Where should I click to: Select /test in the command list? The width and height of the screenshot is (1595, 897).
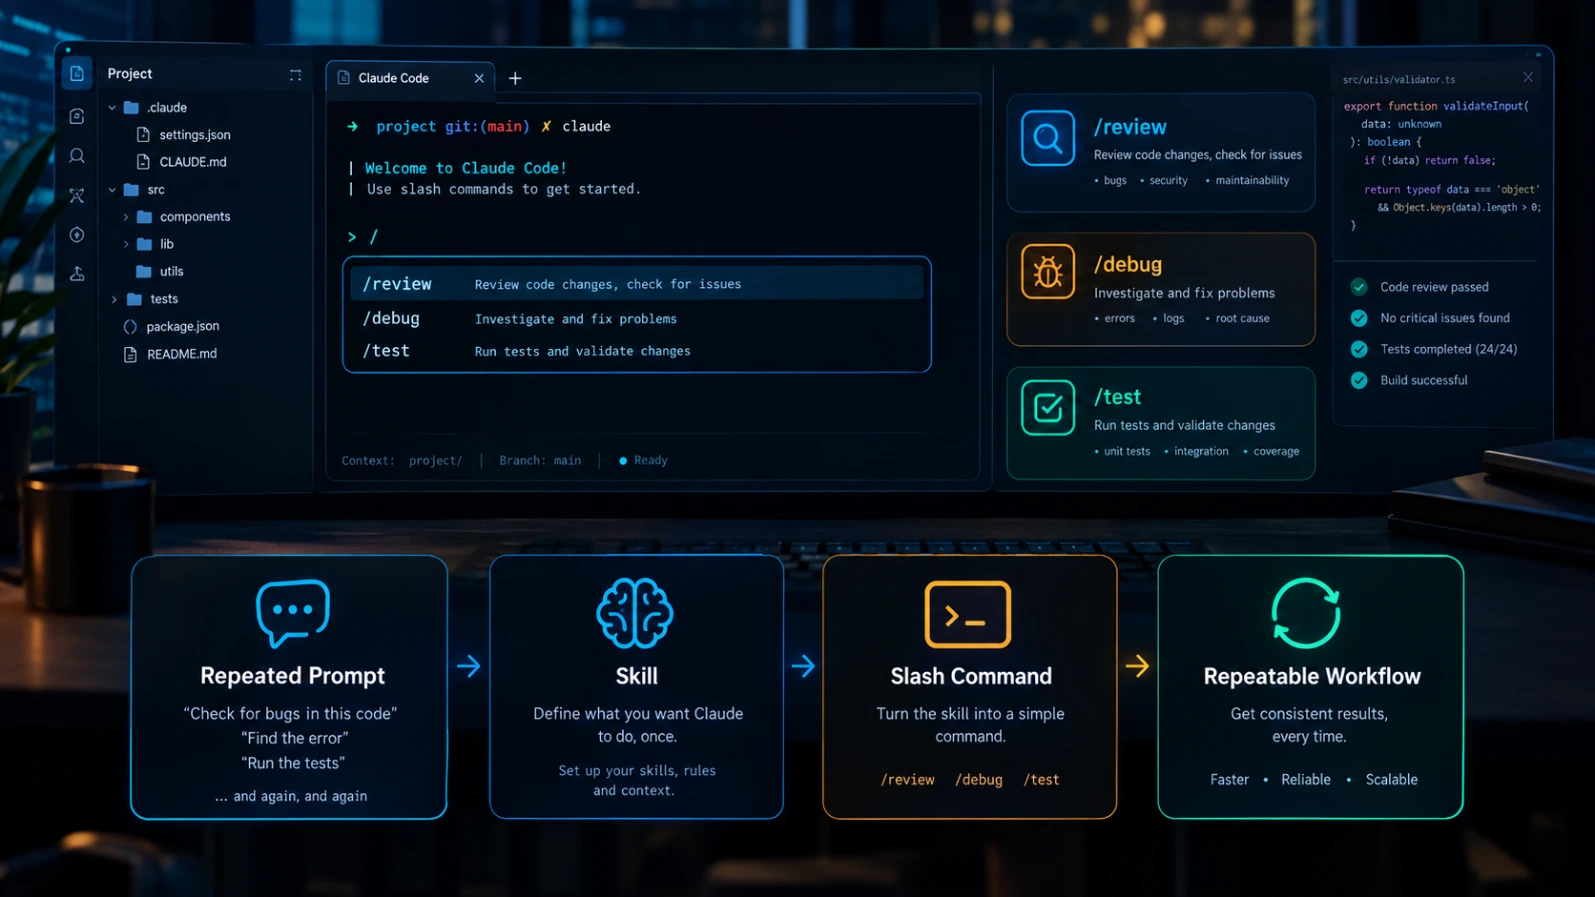coord(636,351)
